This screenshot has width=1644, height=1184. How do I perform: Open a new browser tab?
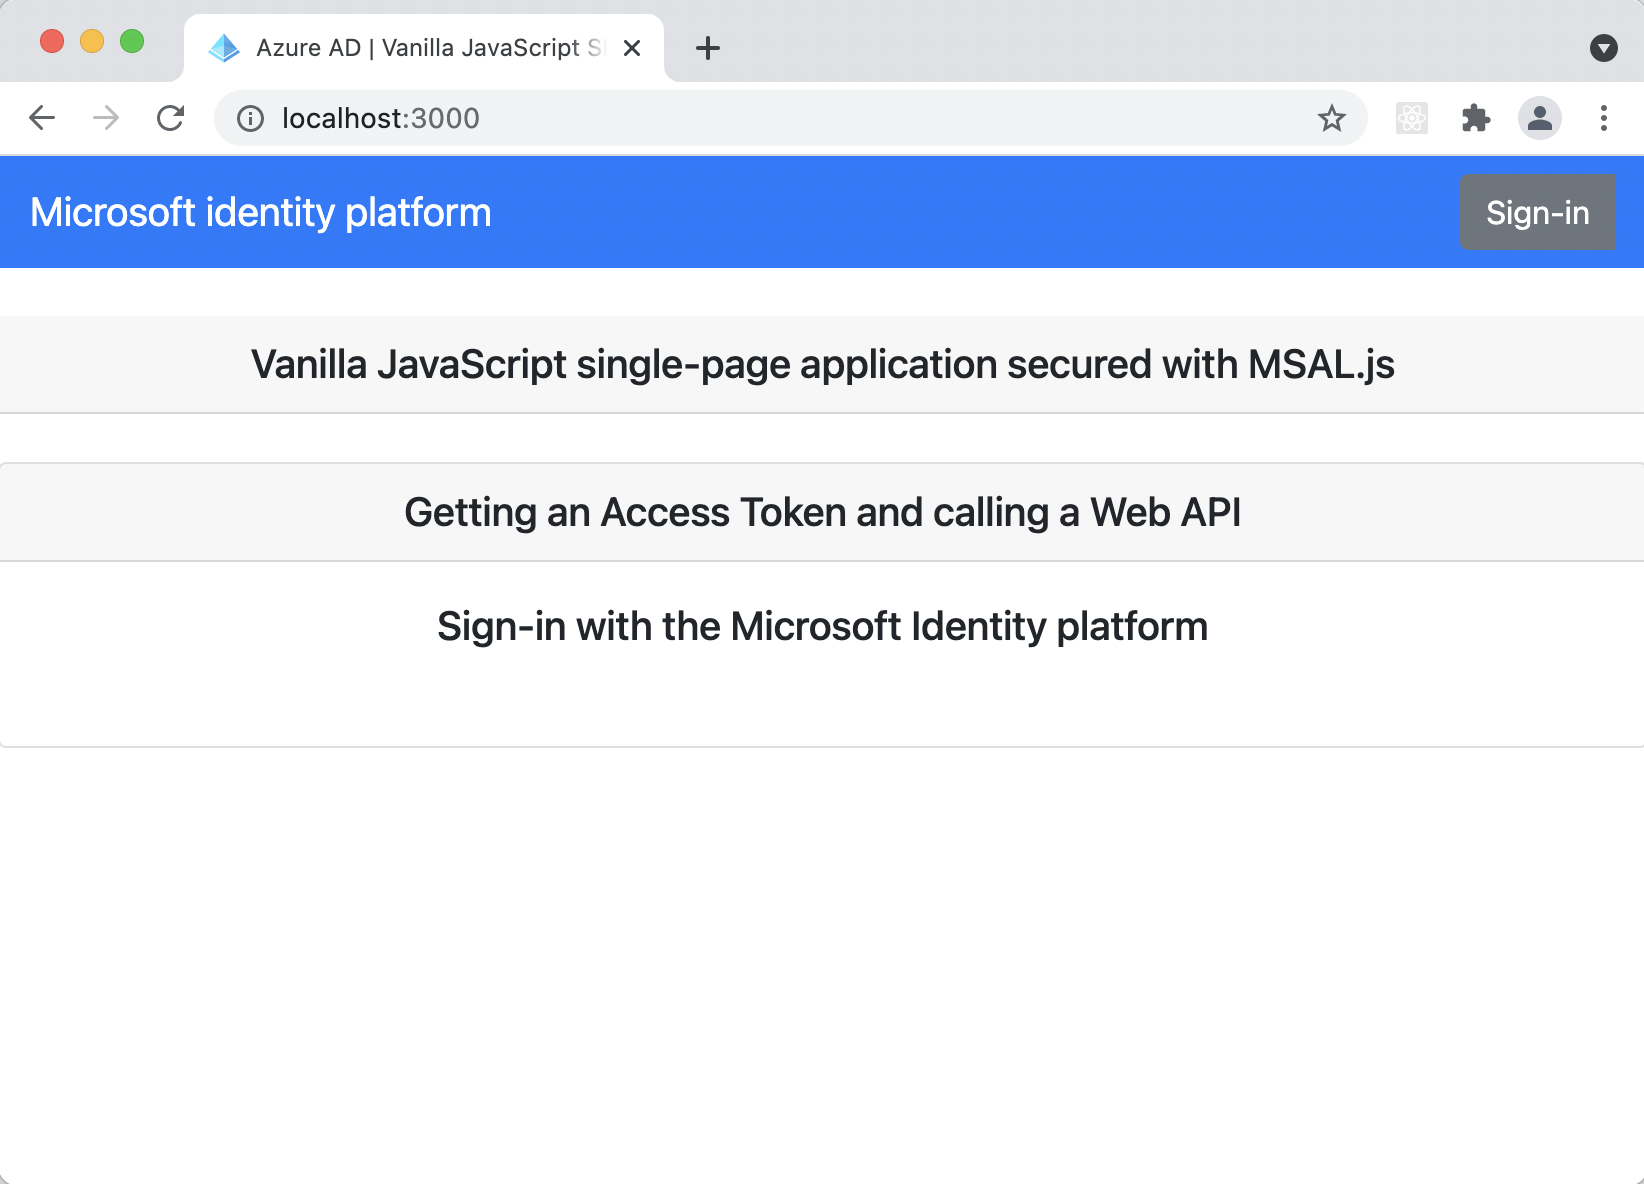pyautogui.click(x=708, y=48)
